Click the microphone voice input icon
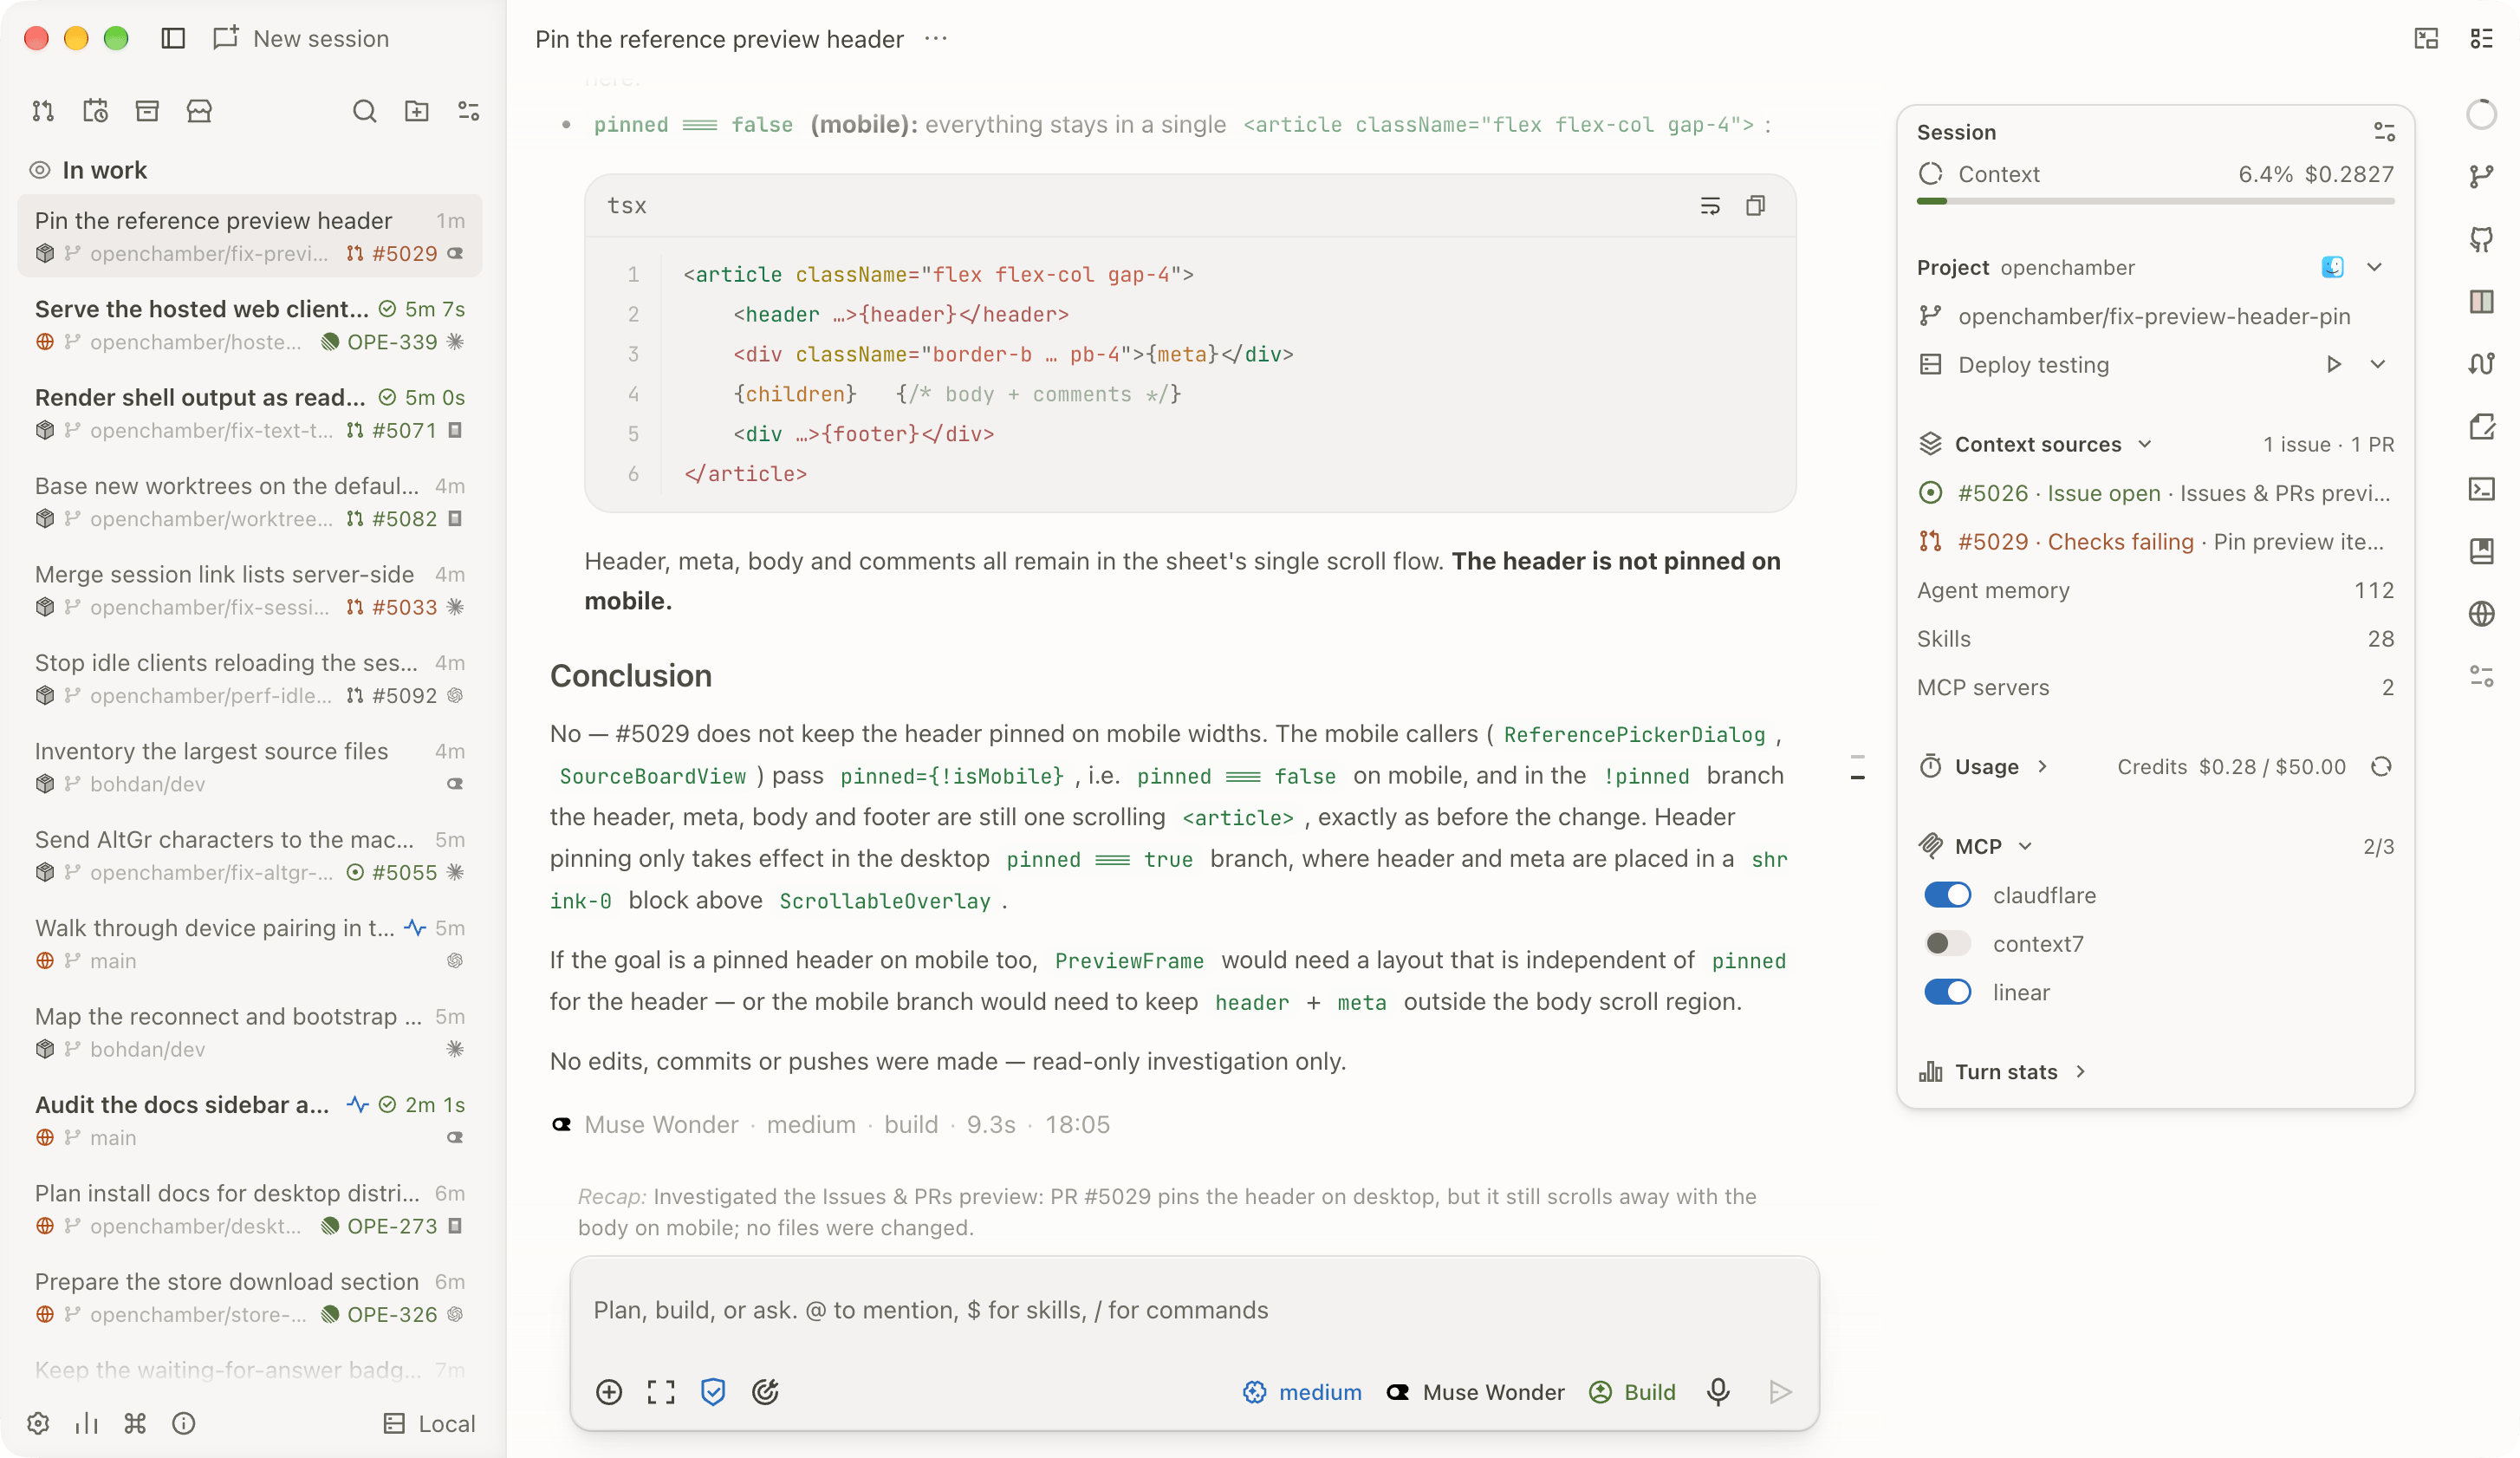 point(1718,1391)
